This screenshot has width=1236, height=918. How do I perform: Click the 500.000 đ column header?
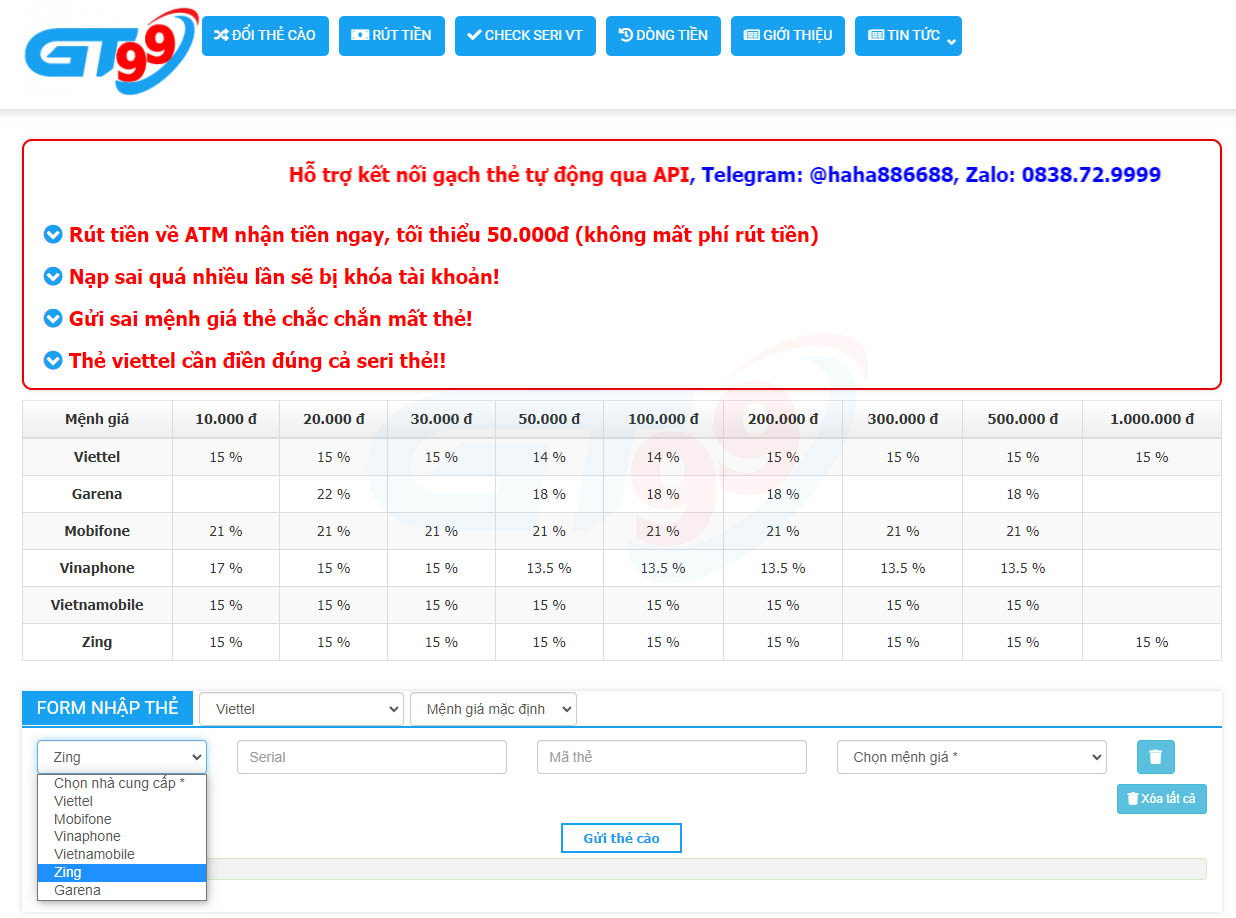click(x=1023, y=419)
